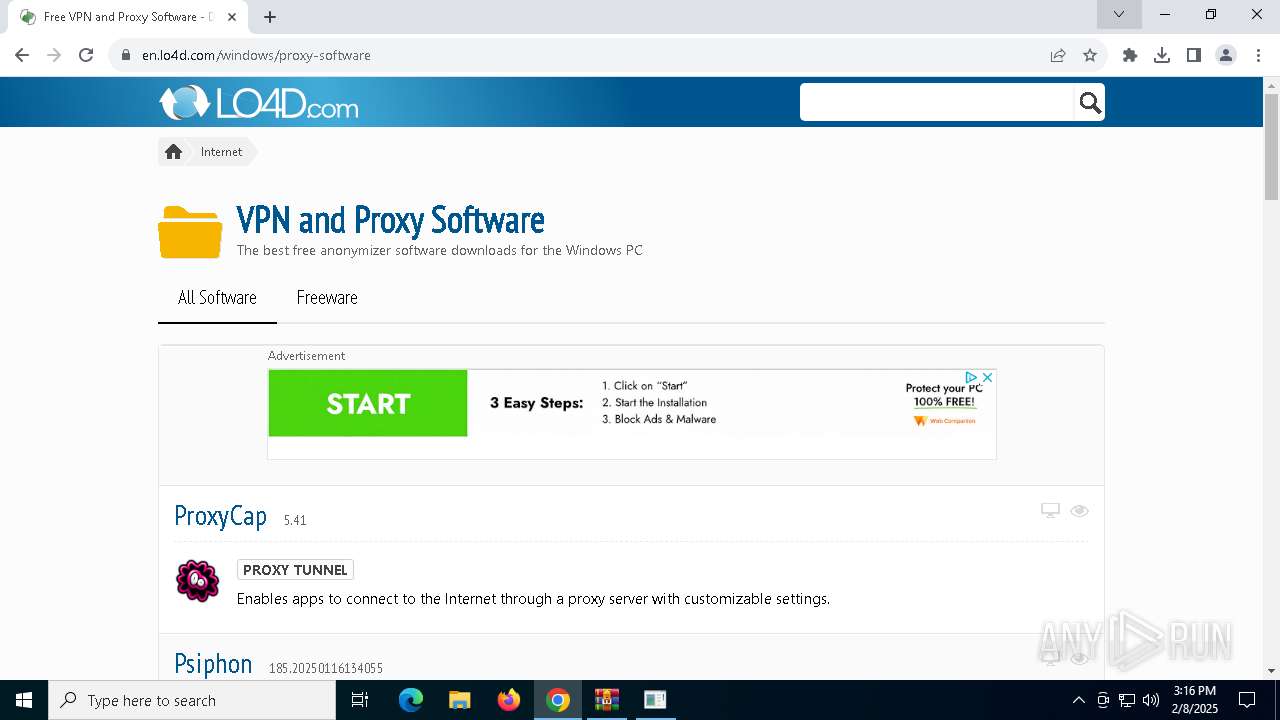The width and height of the screenshot is (1280, 720).
Task: Open network settings in the system tray
Action: (x=1127, y=700)
